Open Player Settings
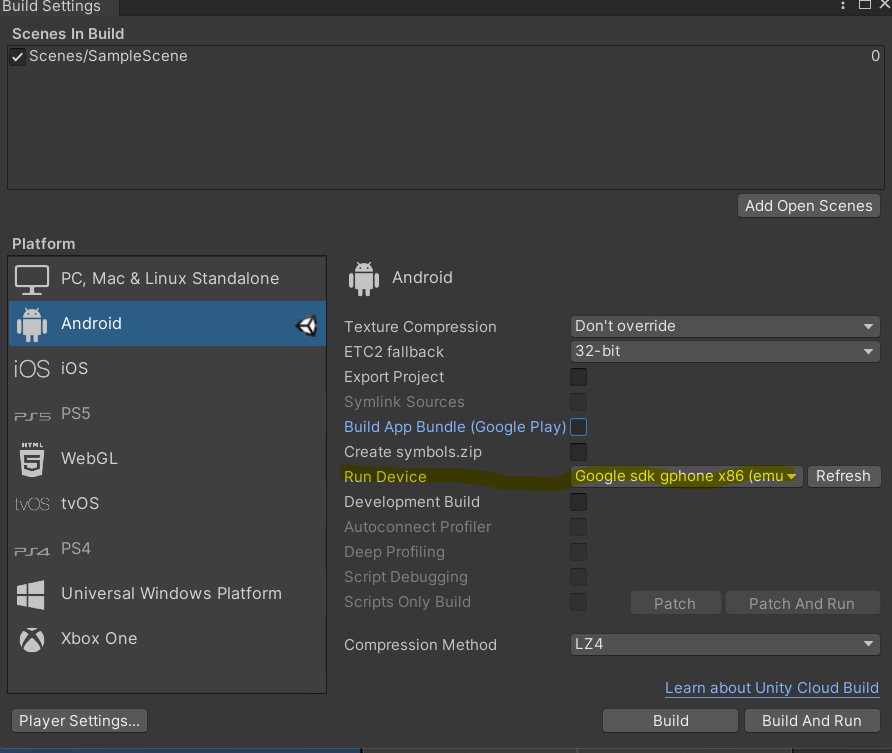 [80, 721]
